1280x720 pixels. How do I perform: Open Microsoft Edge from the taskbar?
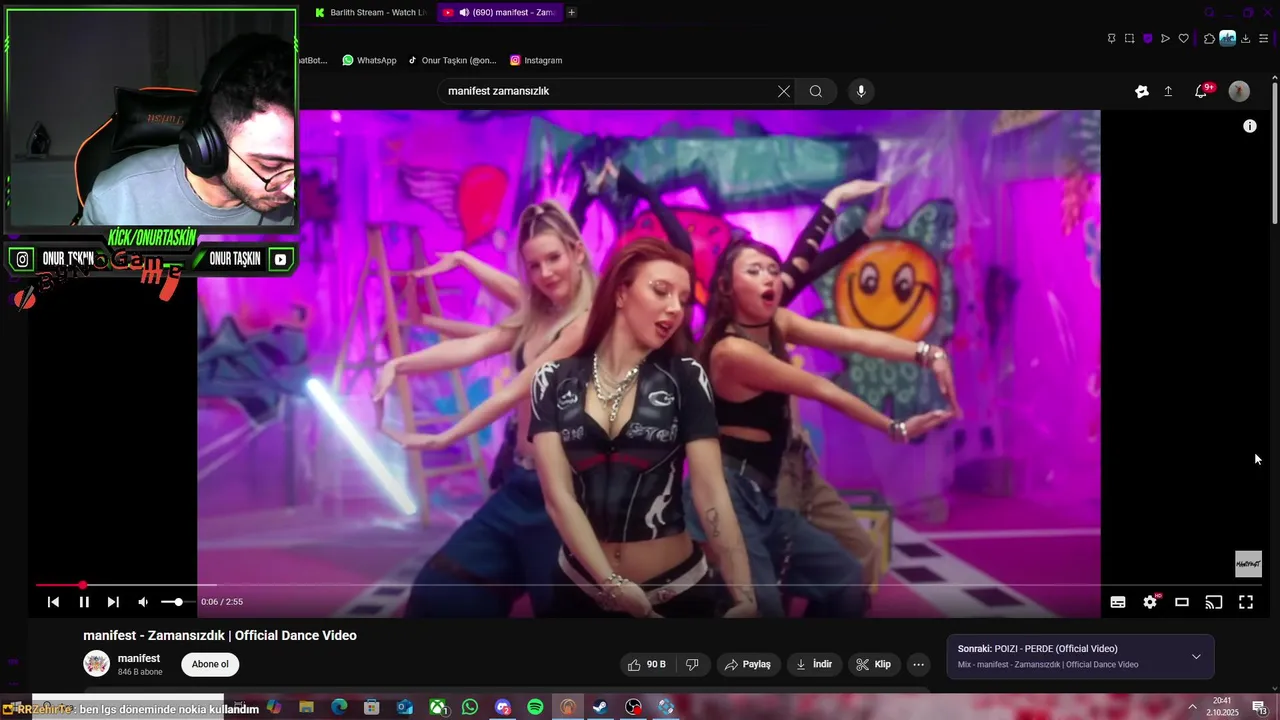[339, 707]
